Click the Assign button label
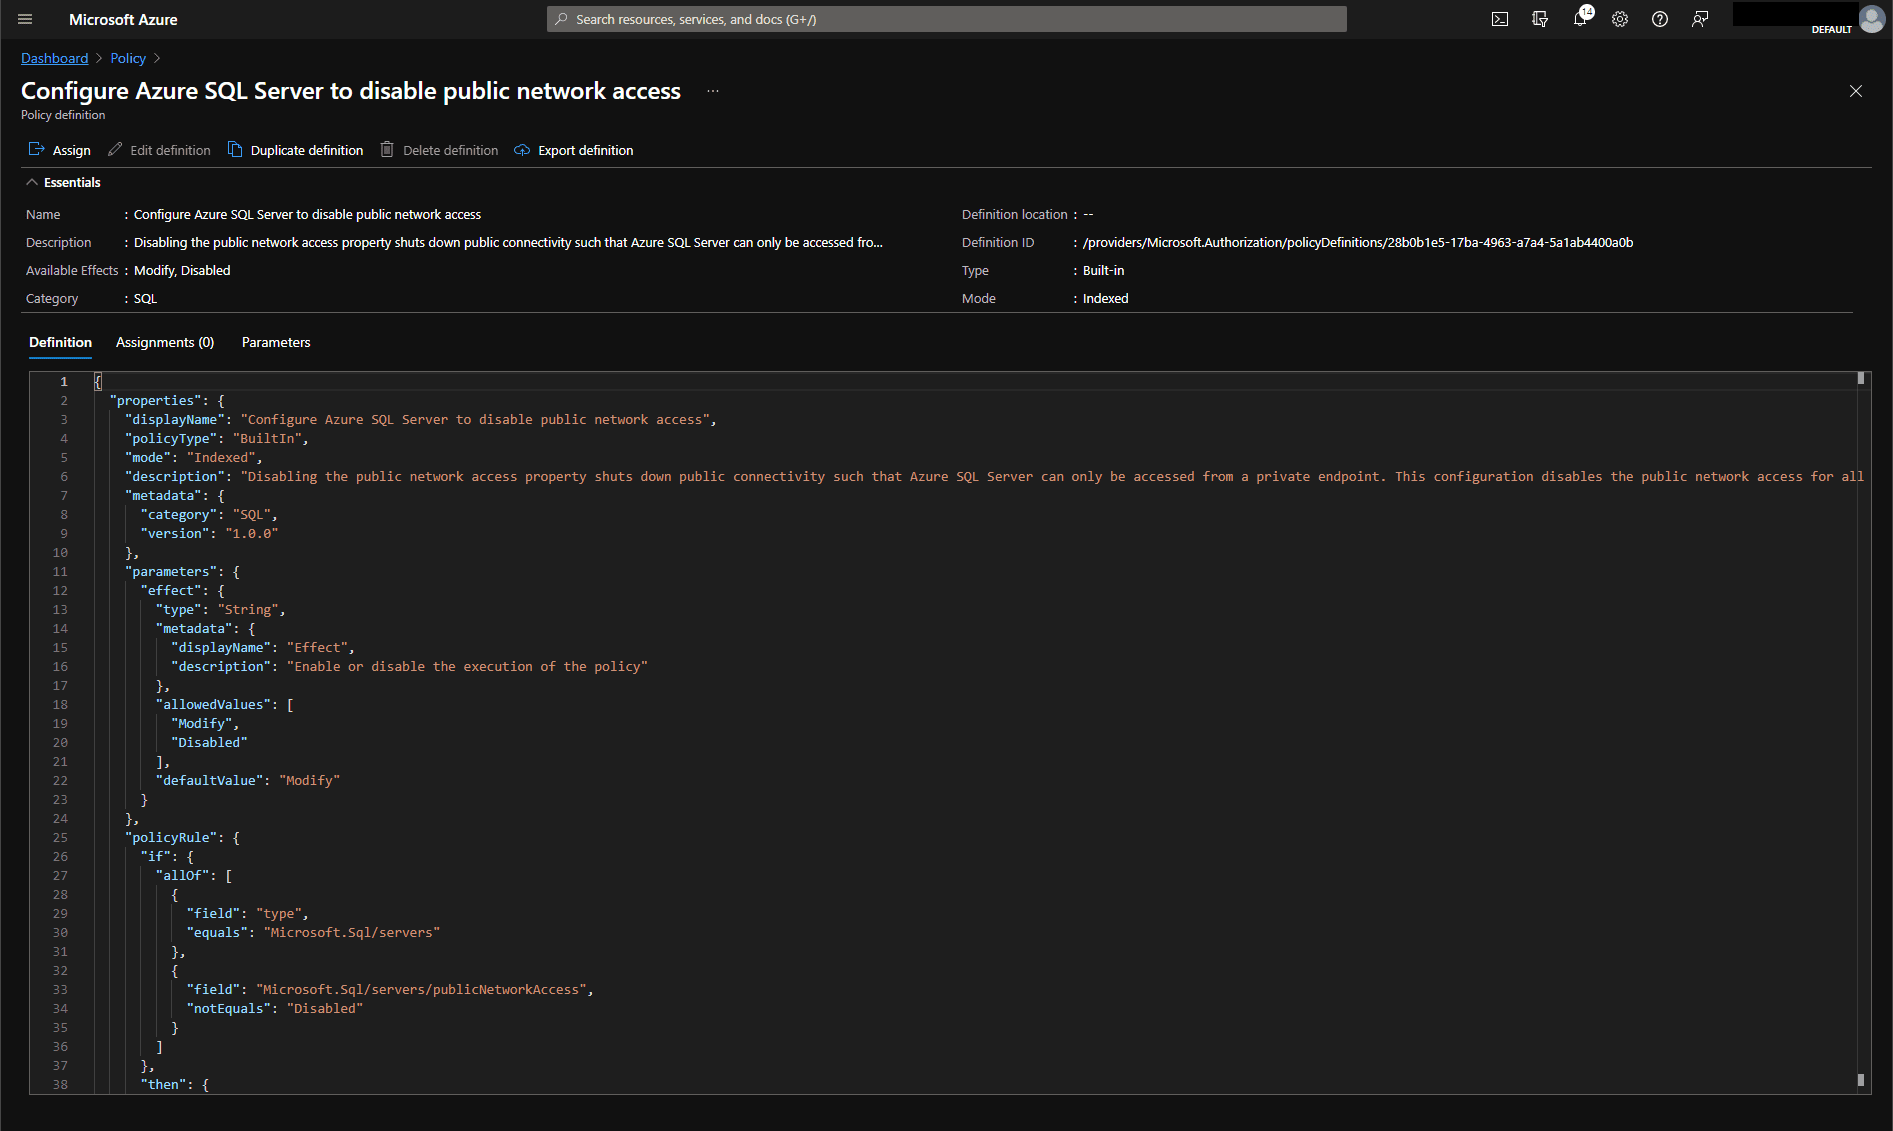Image resolution: width=1893 pixels, height=1131 pixels. (x=72, y=150)
